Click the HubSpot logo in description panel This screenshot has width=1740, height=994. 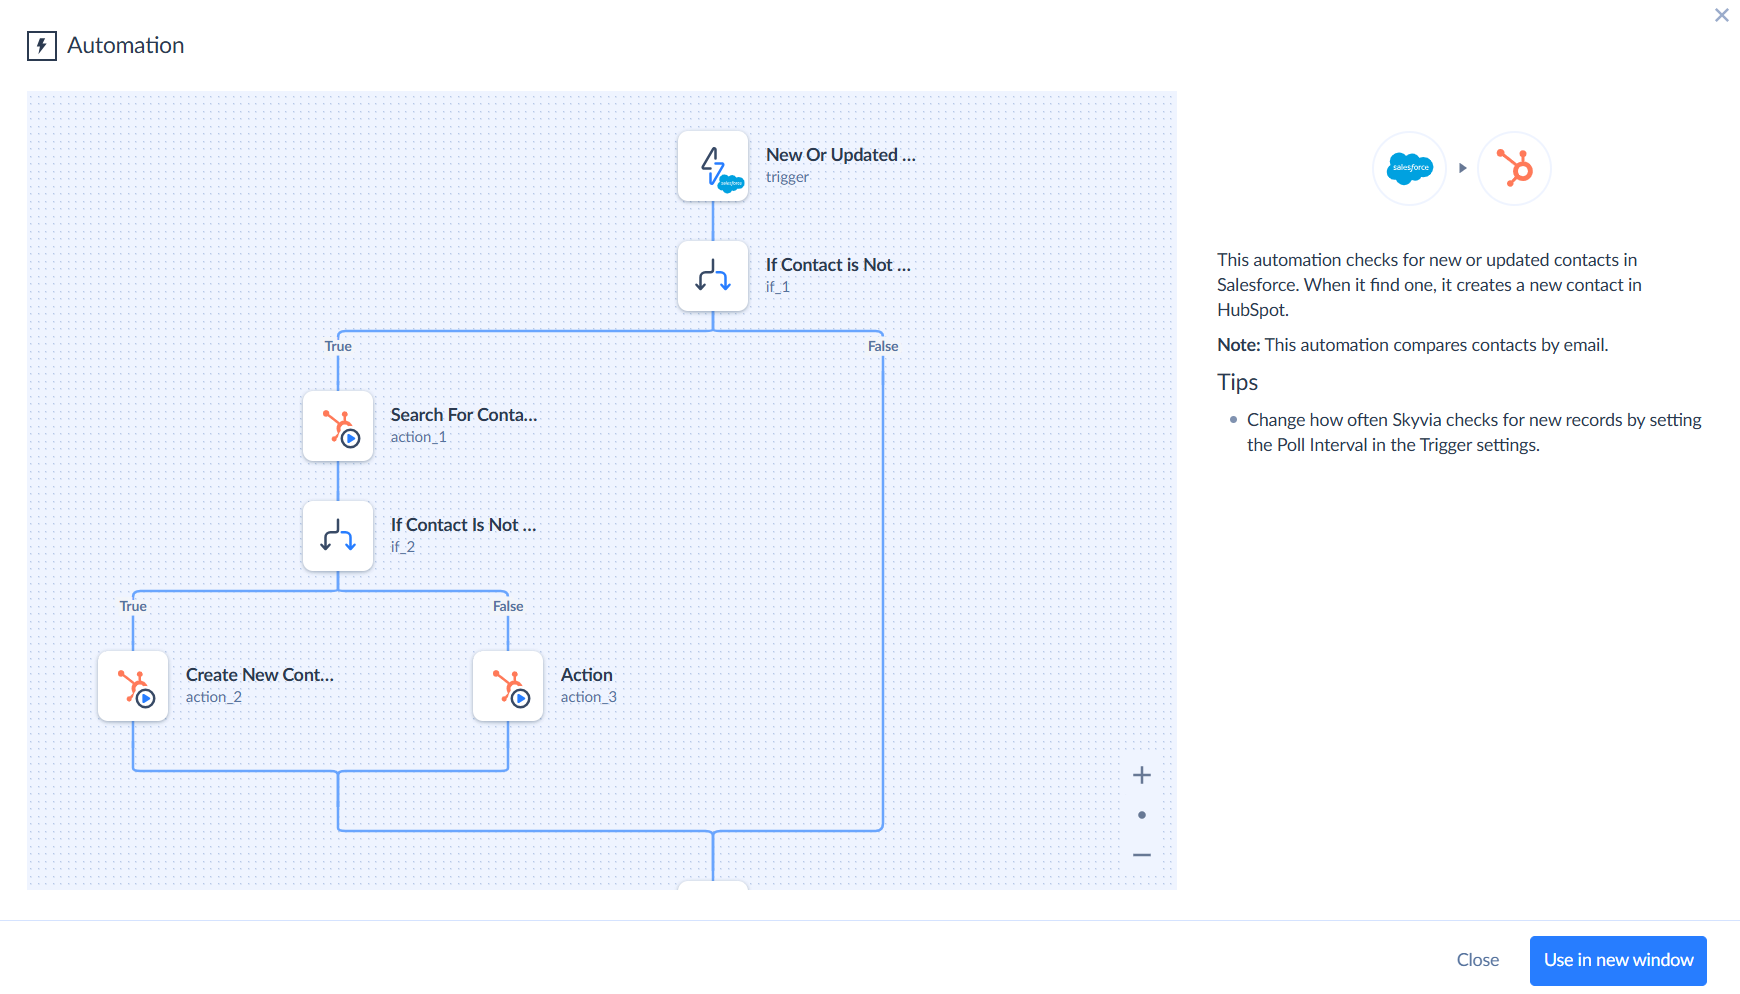pyautogui.click(x=1514, y=168)
